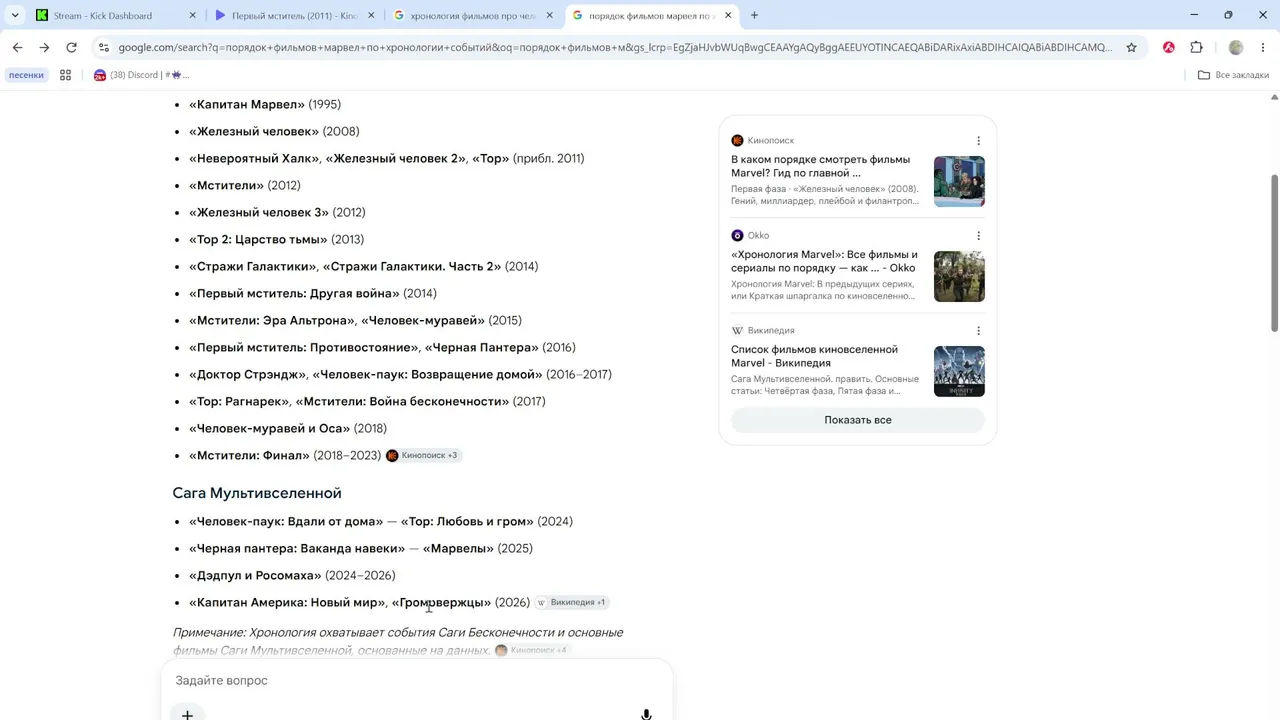Open the Кинопоиск source options menu

tap(978, 141)
